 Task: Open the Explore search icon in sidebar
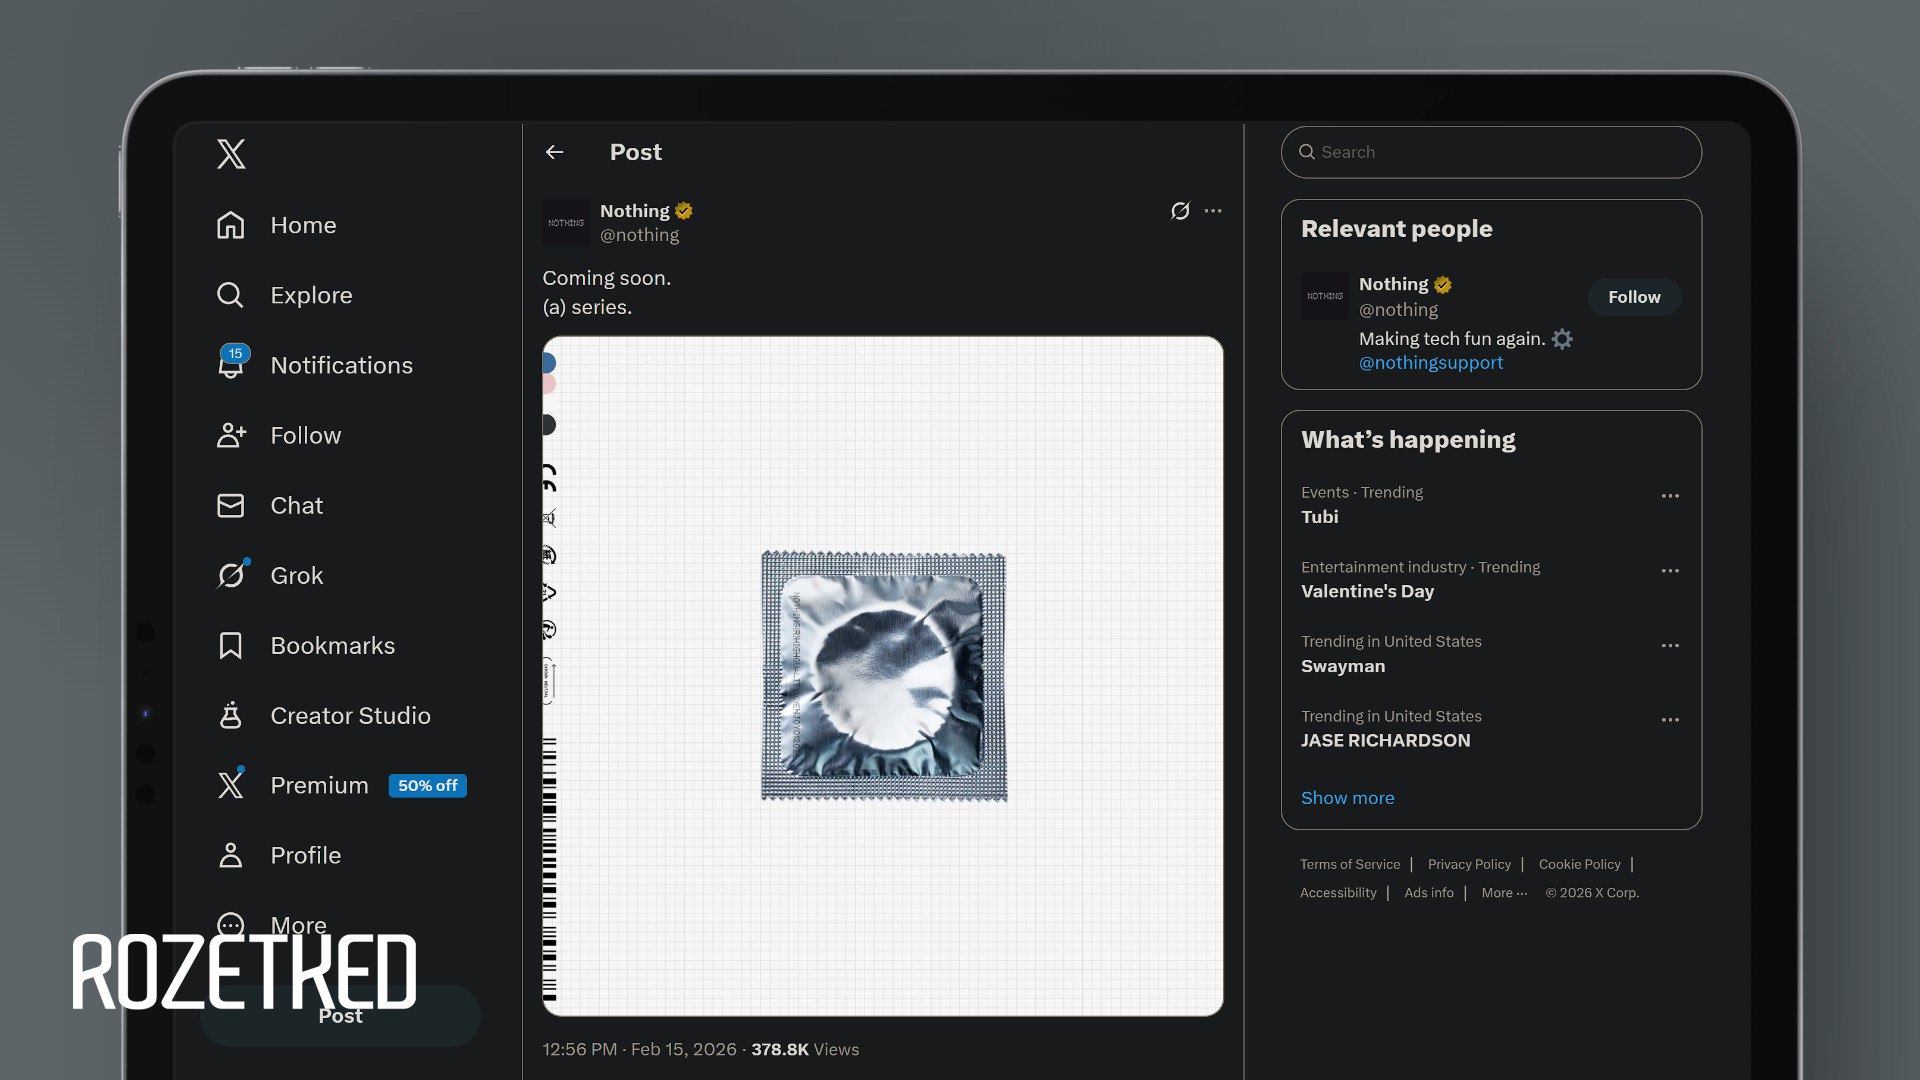(x=230, y=295)
